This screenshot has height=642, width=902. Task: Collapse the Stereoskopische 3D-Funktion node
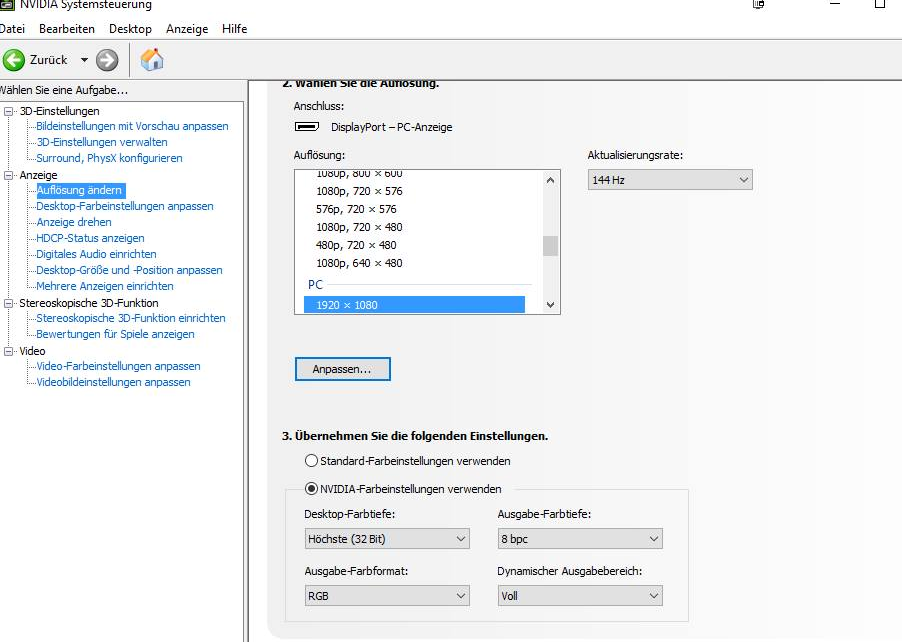[x=9, y=303]
